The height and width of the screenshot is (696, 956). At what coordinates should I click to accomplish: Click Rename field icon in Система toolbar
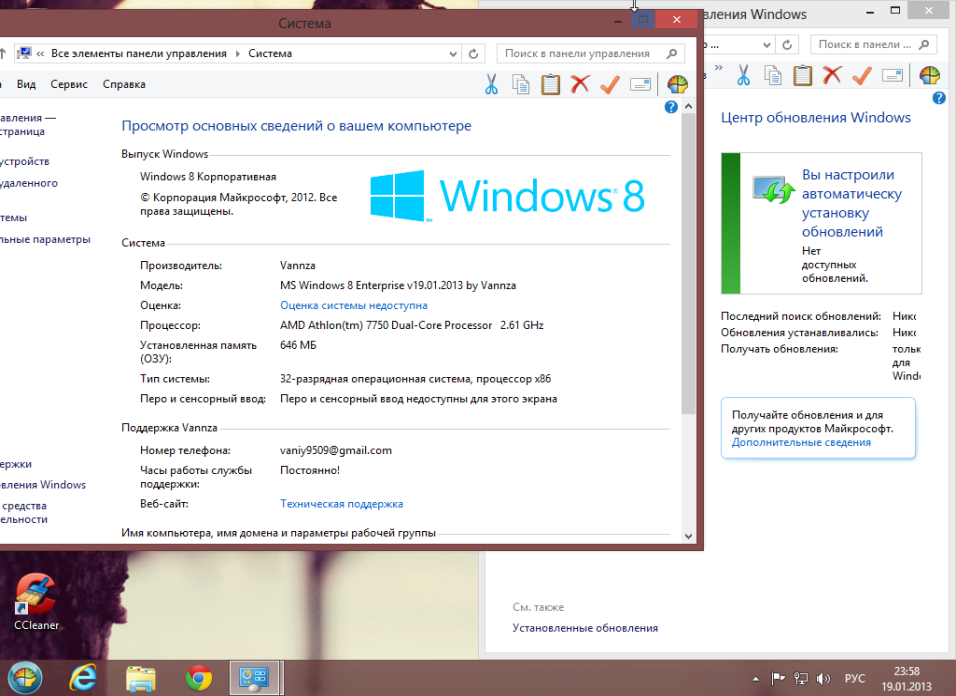[x=640, y=85]
